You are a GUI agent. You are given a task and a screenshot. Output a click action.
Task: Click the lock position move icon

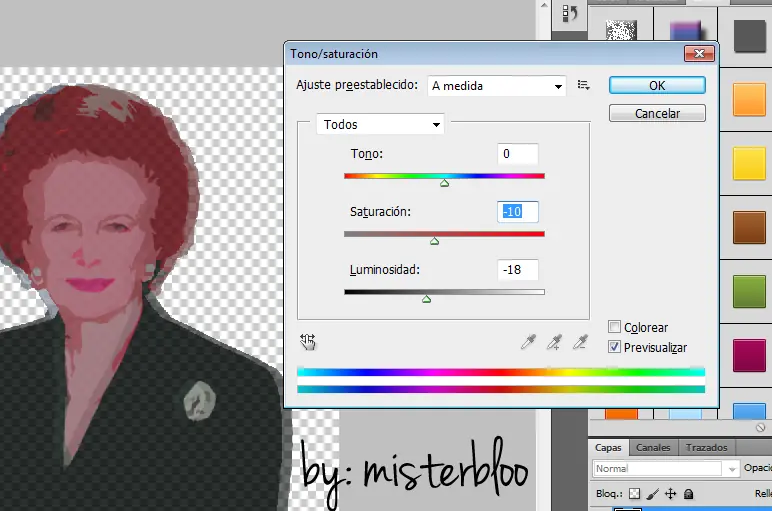click(x=671, y=493)
